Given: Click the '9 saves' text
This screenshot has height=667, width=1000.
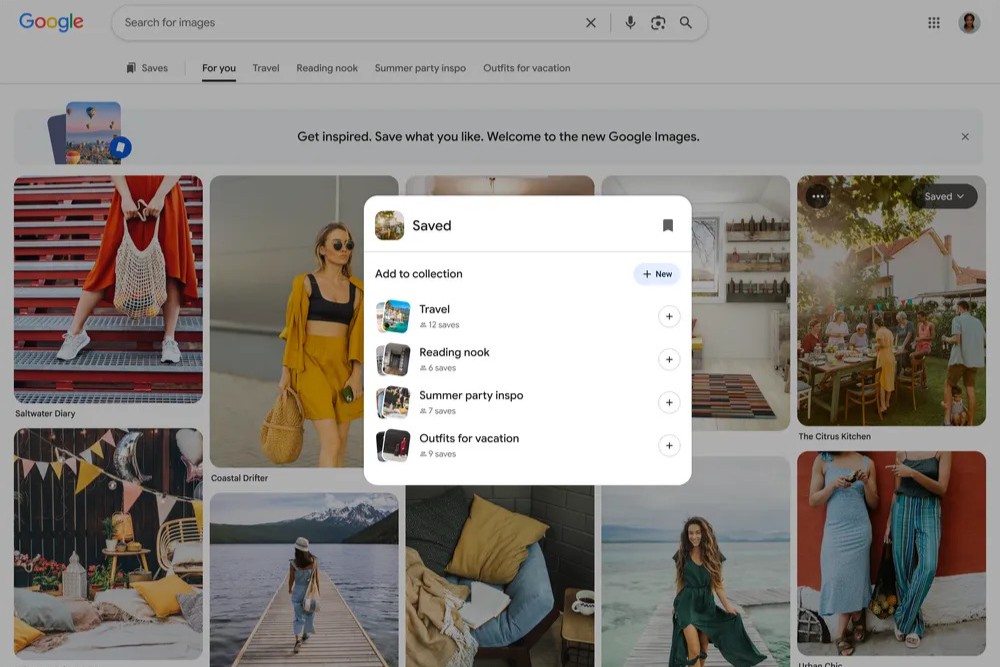Looking at the screenshot, I should click(438, 454).
